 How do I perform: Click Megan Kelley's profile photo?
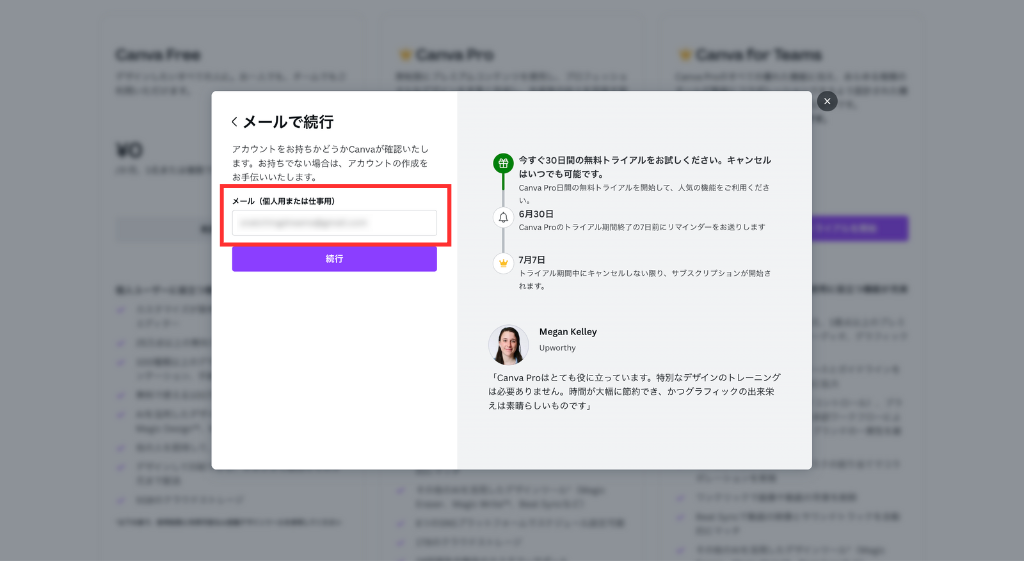click(508, 344)
